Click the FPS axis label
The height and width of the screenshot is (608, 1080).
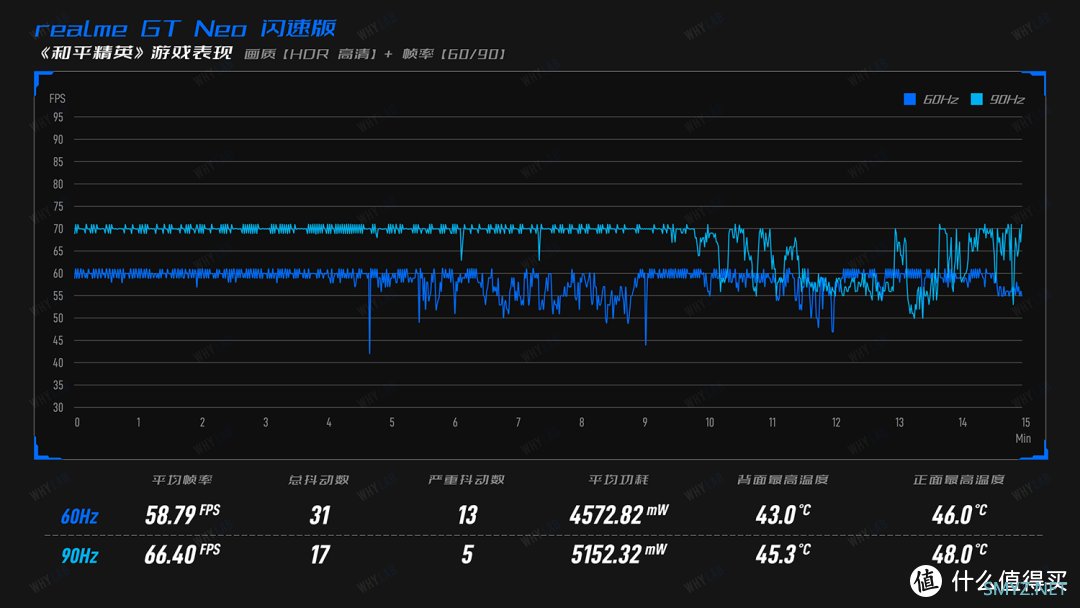57,98
